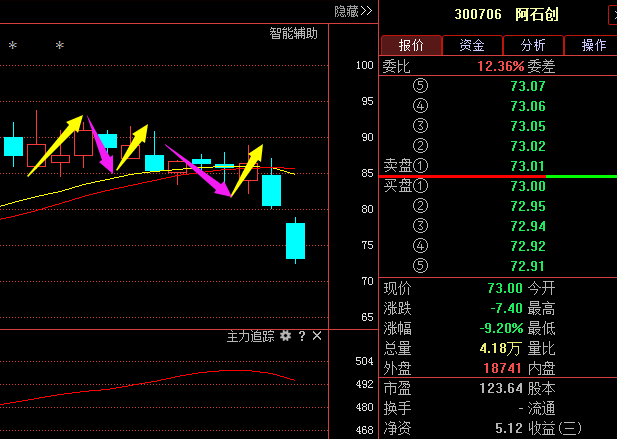Select buy level 1 price 73.00
This screenshot has width=617, height=439.
coord(527,186)
